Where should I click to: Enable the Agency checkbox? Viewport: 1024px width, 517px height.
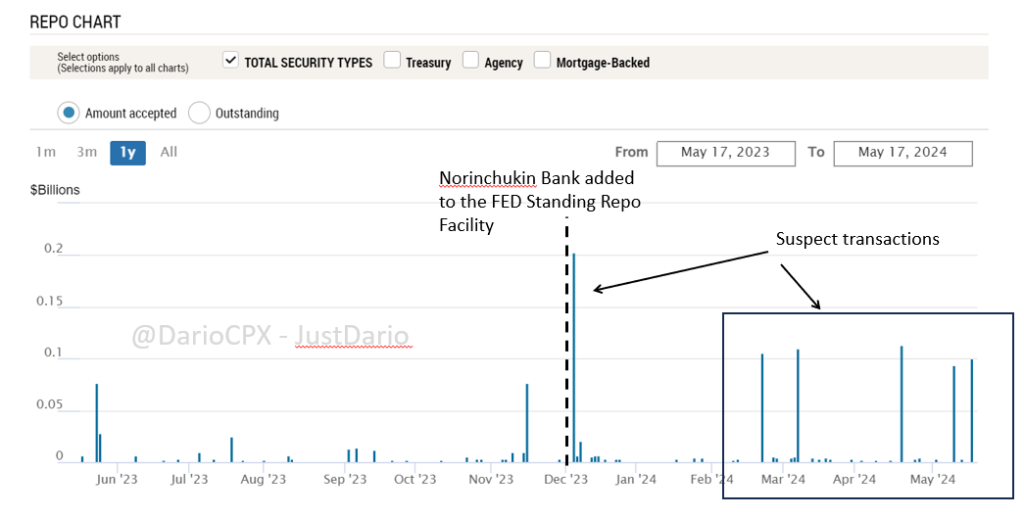471,60
